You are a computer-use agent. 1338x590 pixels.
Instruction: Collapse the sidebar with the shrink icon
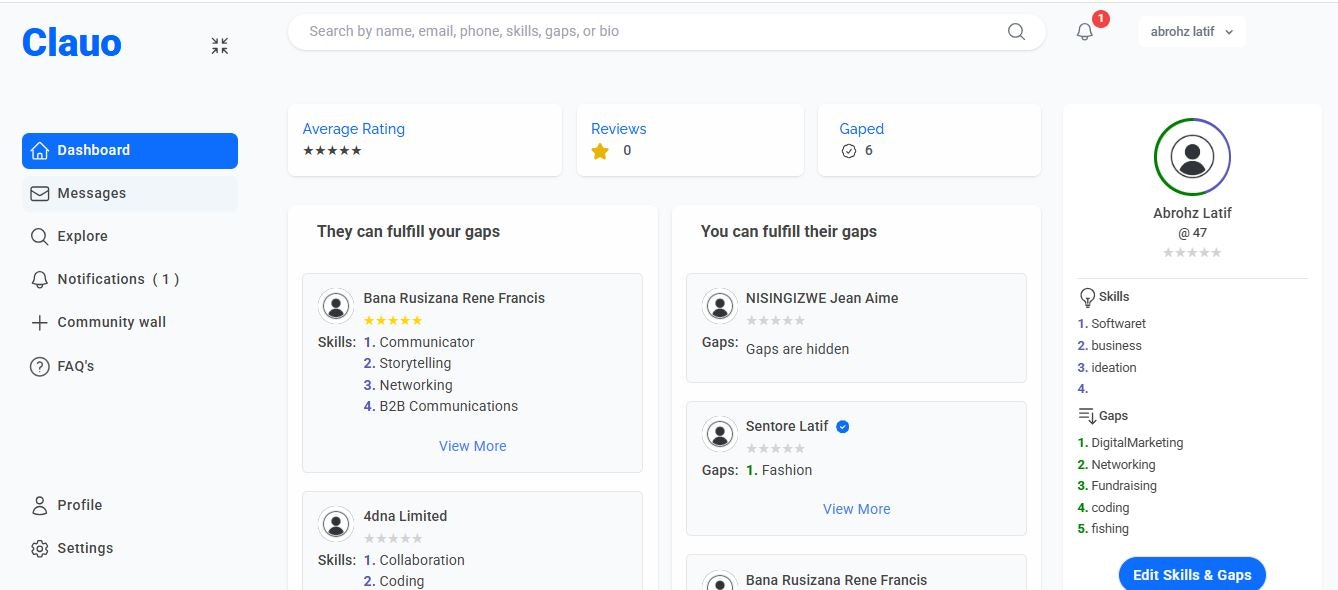coord(220,46)
